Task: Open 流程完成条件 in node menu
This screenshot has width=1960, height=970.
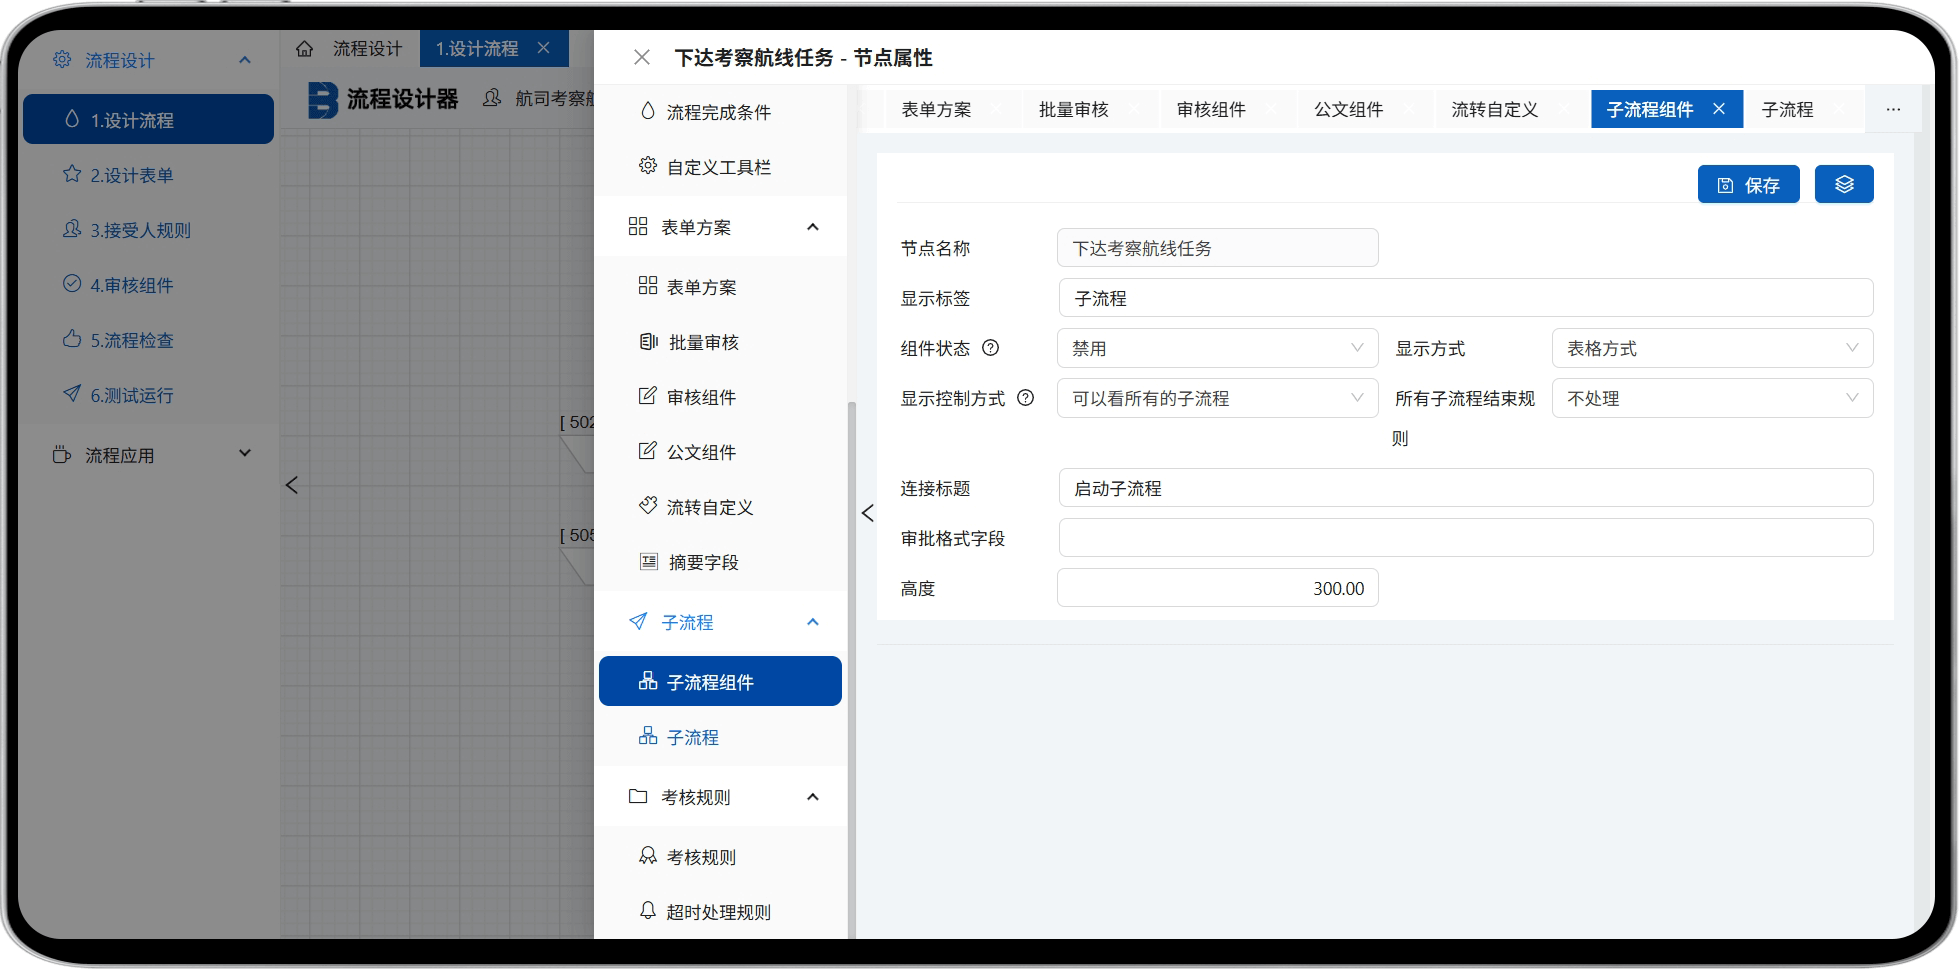Action: coord(720,112)
